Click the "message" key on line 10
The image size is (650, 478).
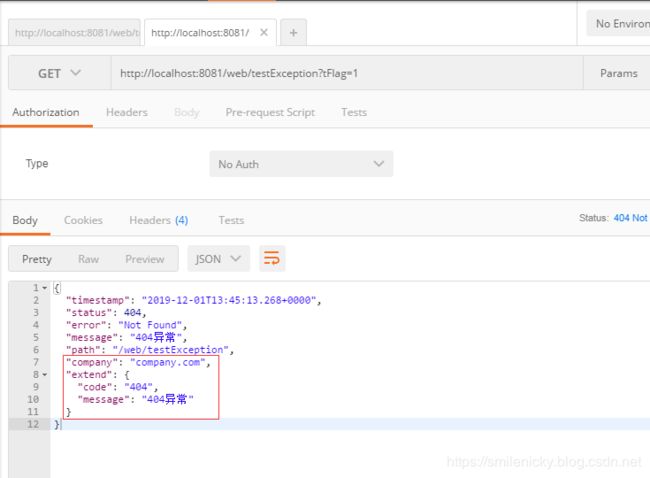[104, 400]
